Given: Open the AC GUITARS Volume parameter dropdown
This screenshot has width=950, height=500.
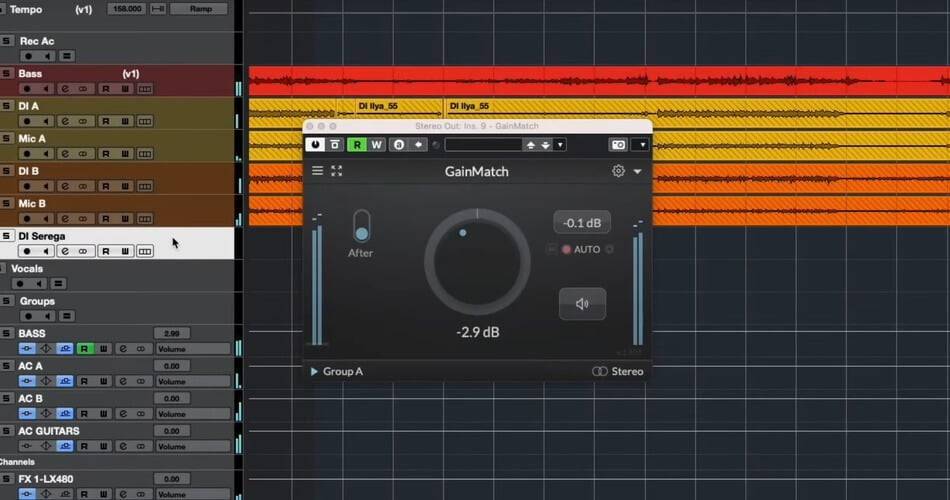Looking at the screenshot, I should (193, 447).
